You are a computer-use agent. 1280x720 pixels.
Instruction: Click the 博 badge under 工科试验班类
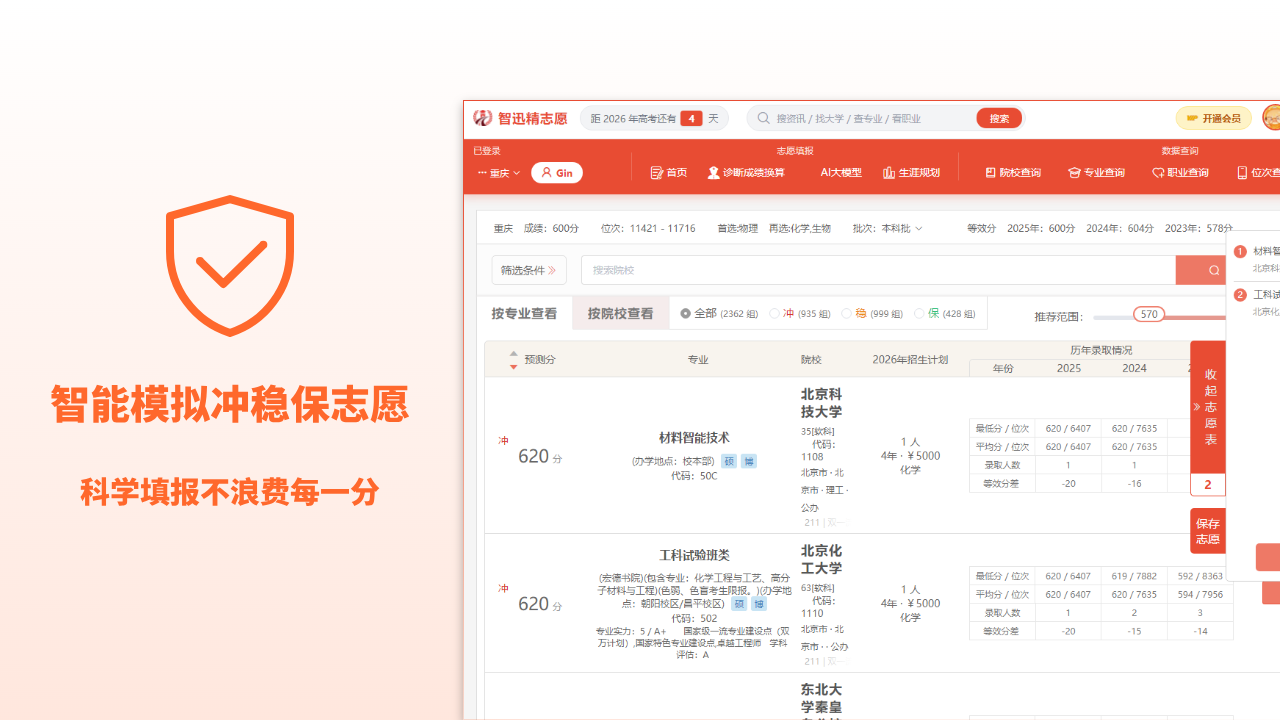[x=759, y=604]
